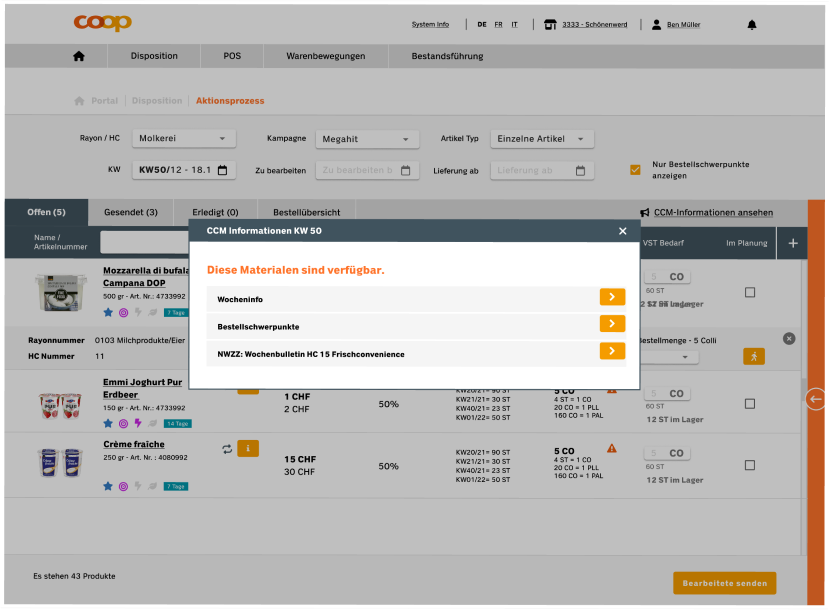
Task: Open the notification bell
Action: coord(751,24)
